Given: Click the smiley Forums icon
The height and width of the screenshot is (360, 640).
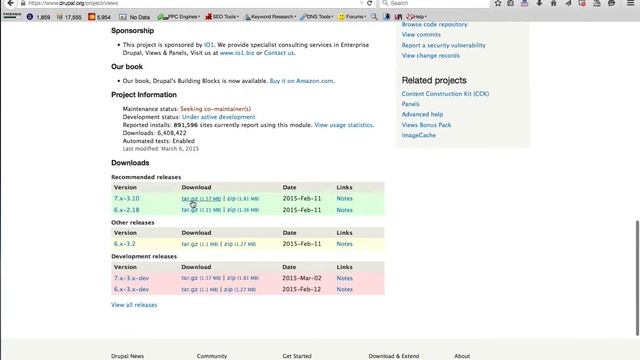Looking at the screenshot, I should pyautogui.click(x=341, y=17).
